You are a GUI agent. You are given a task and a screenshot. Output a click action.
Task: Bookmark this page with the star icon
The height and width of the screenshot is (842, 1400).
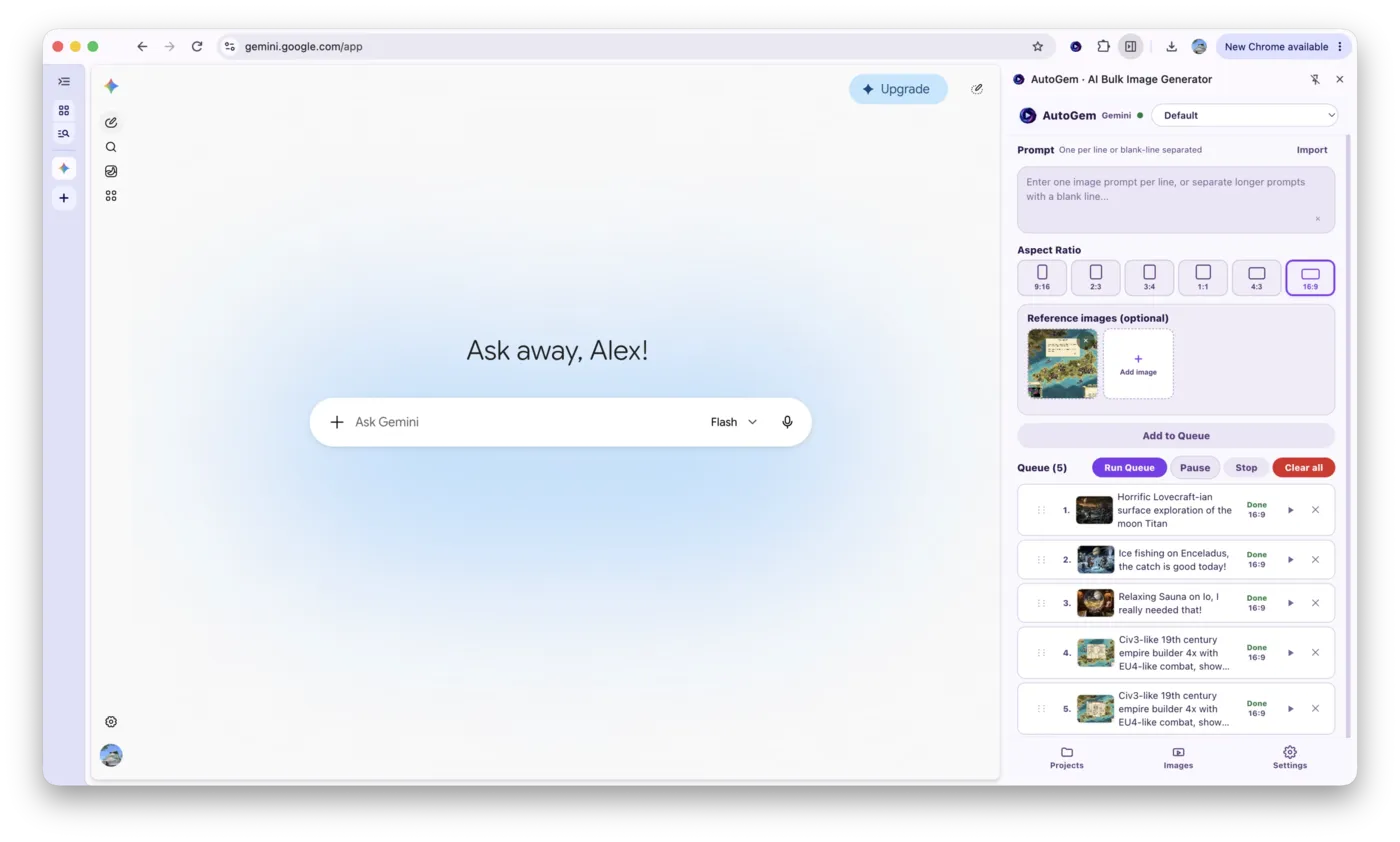click(x=1038, y=46)
